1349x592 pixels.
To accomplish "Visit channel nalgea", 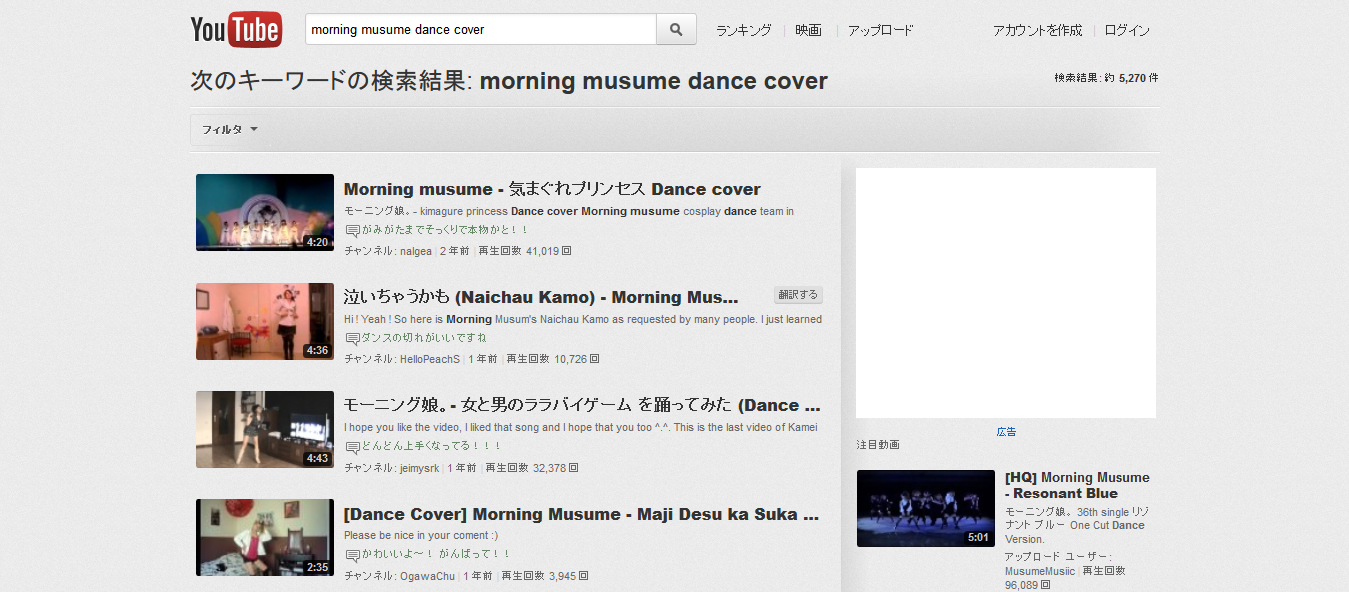I will tap(416, 251).
